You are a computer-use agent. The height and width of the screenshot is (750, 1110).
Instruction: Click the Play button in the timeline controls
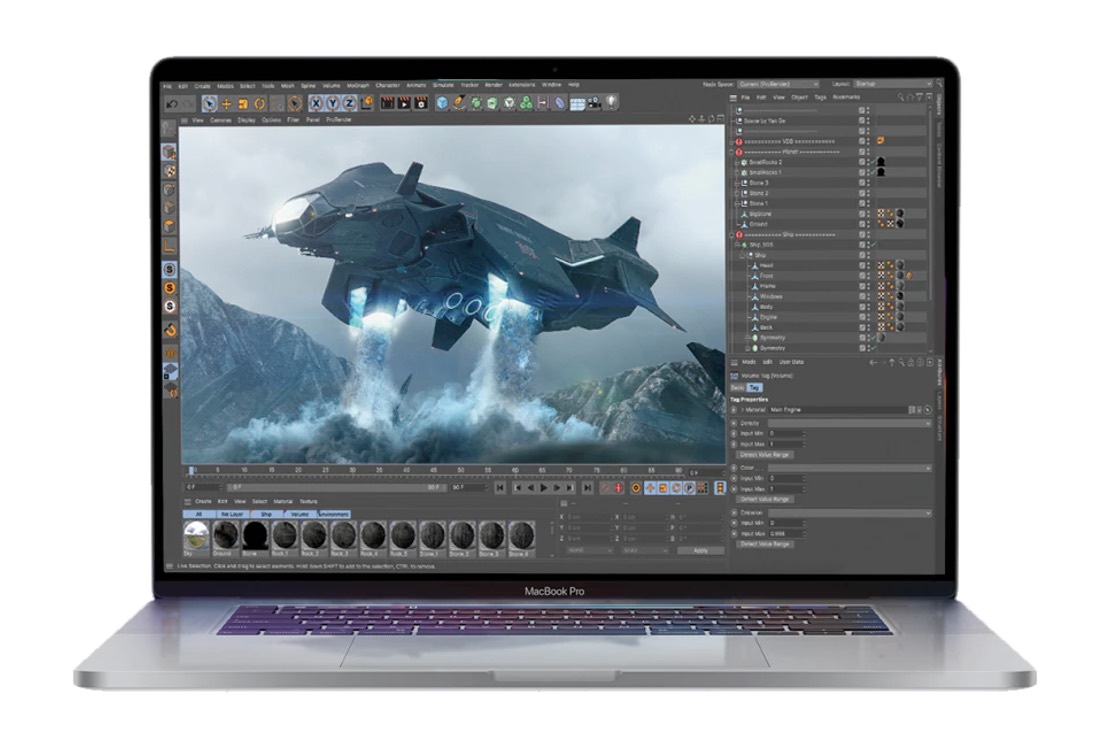pyautogui.click(x=543, y=487)
